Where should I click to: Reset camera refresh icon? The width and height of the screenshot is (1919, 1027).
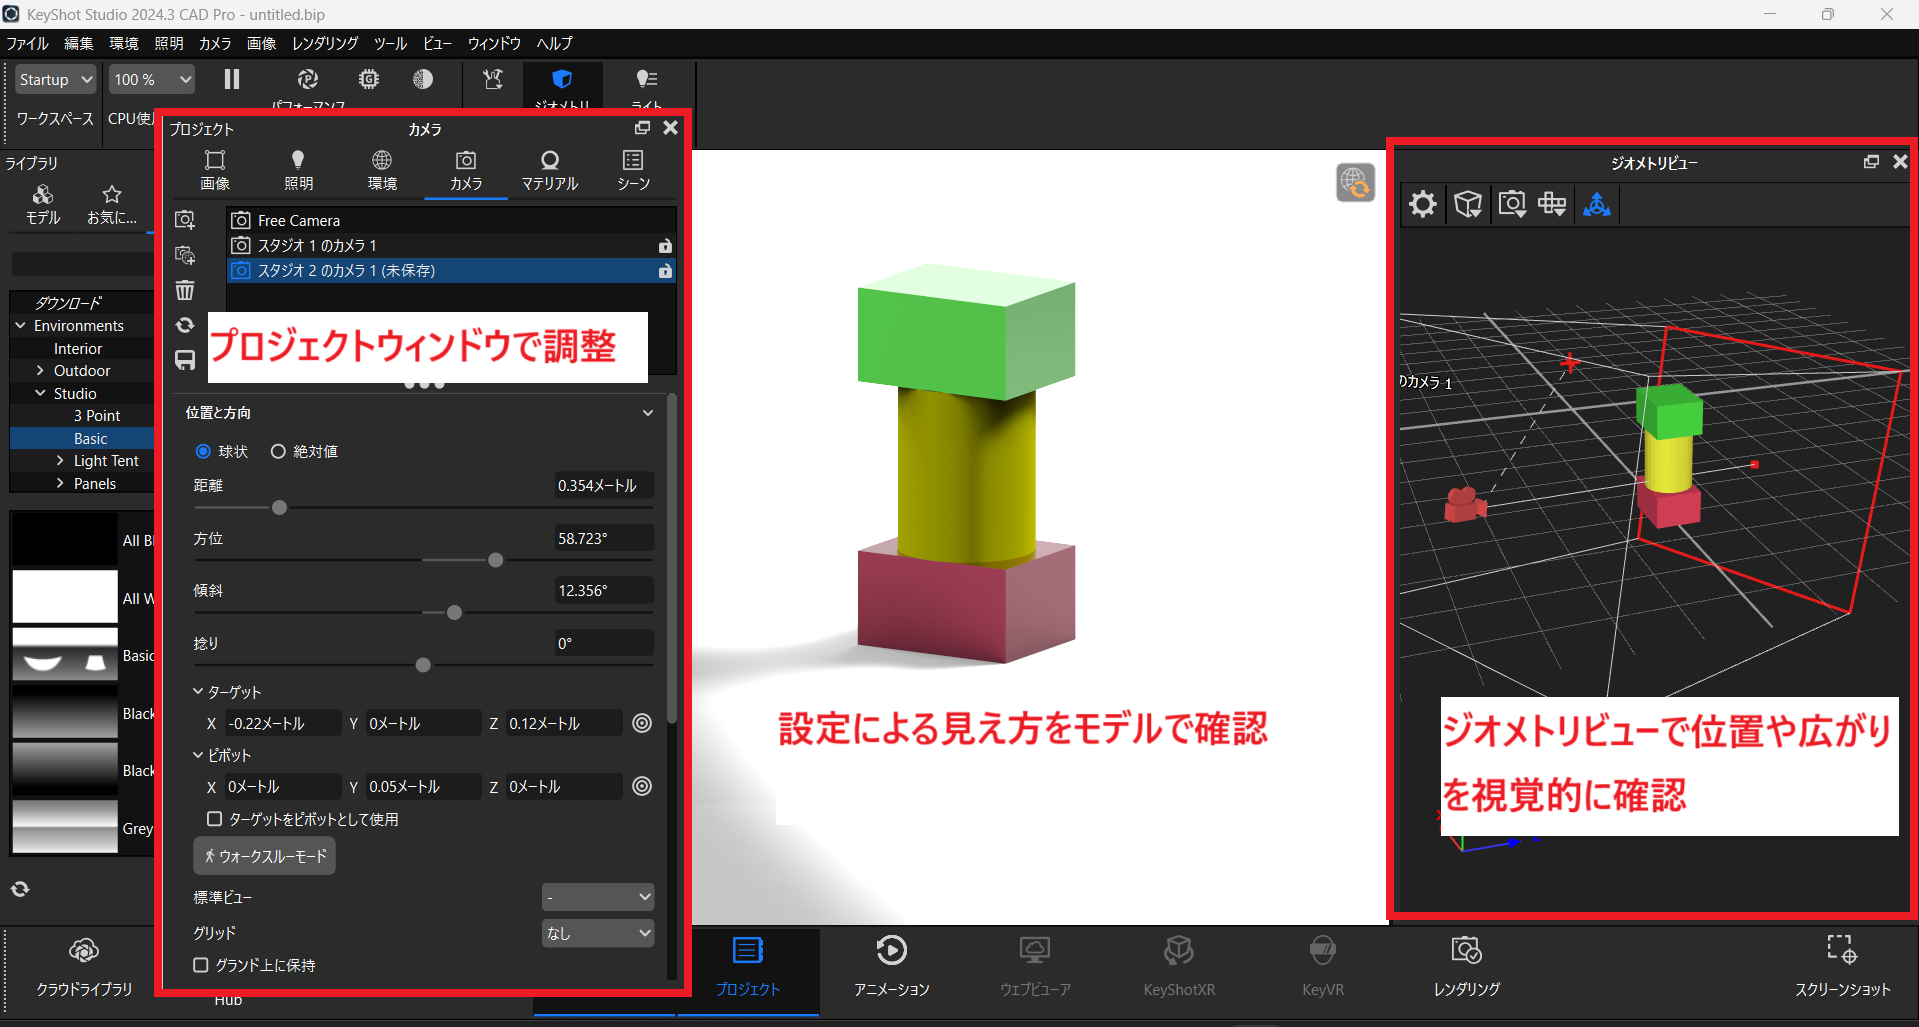(185, 325)
